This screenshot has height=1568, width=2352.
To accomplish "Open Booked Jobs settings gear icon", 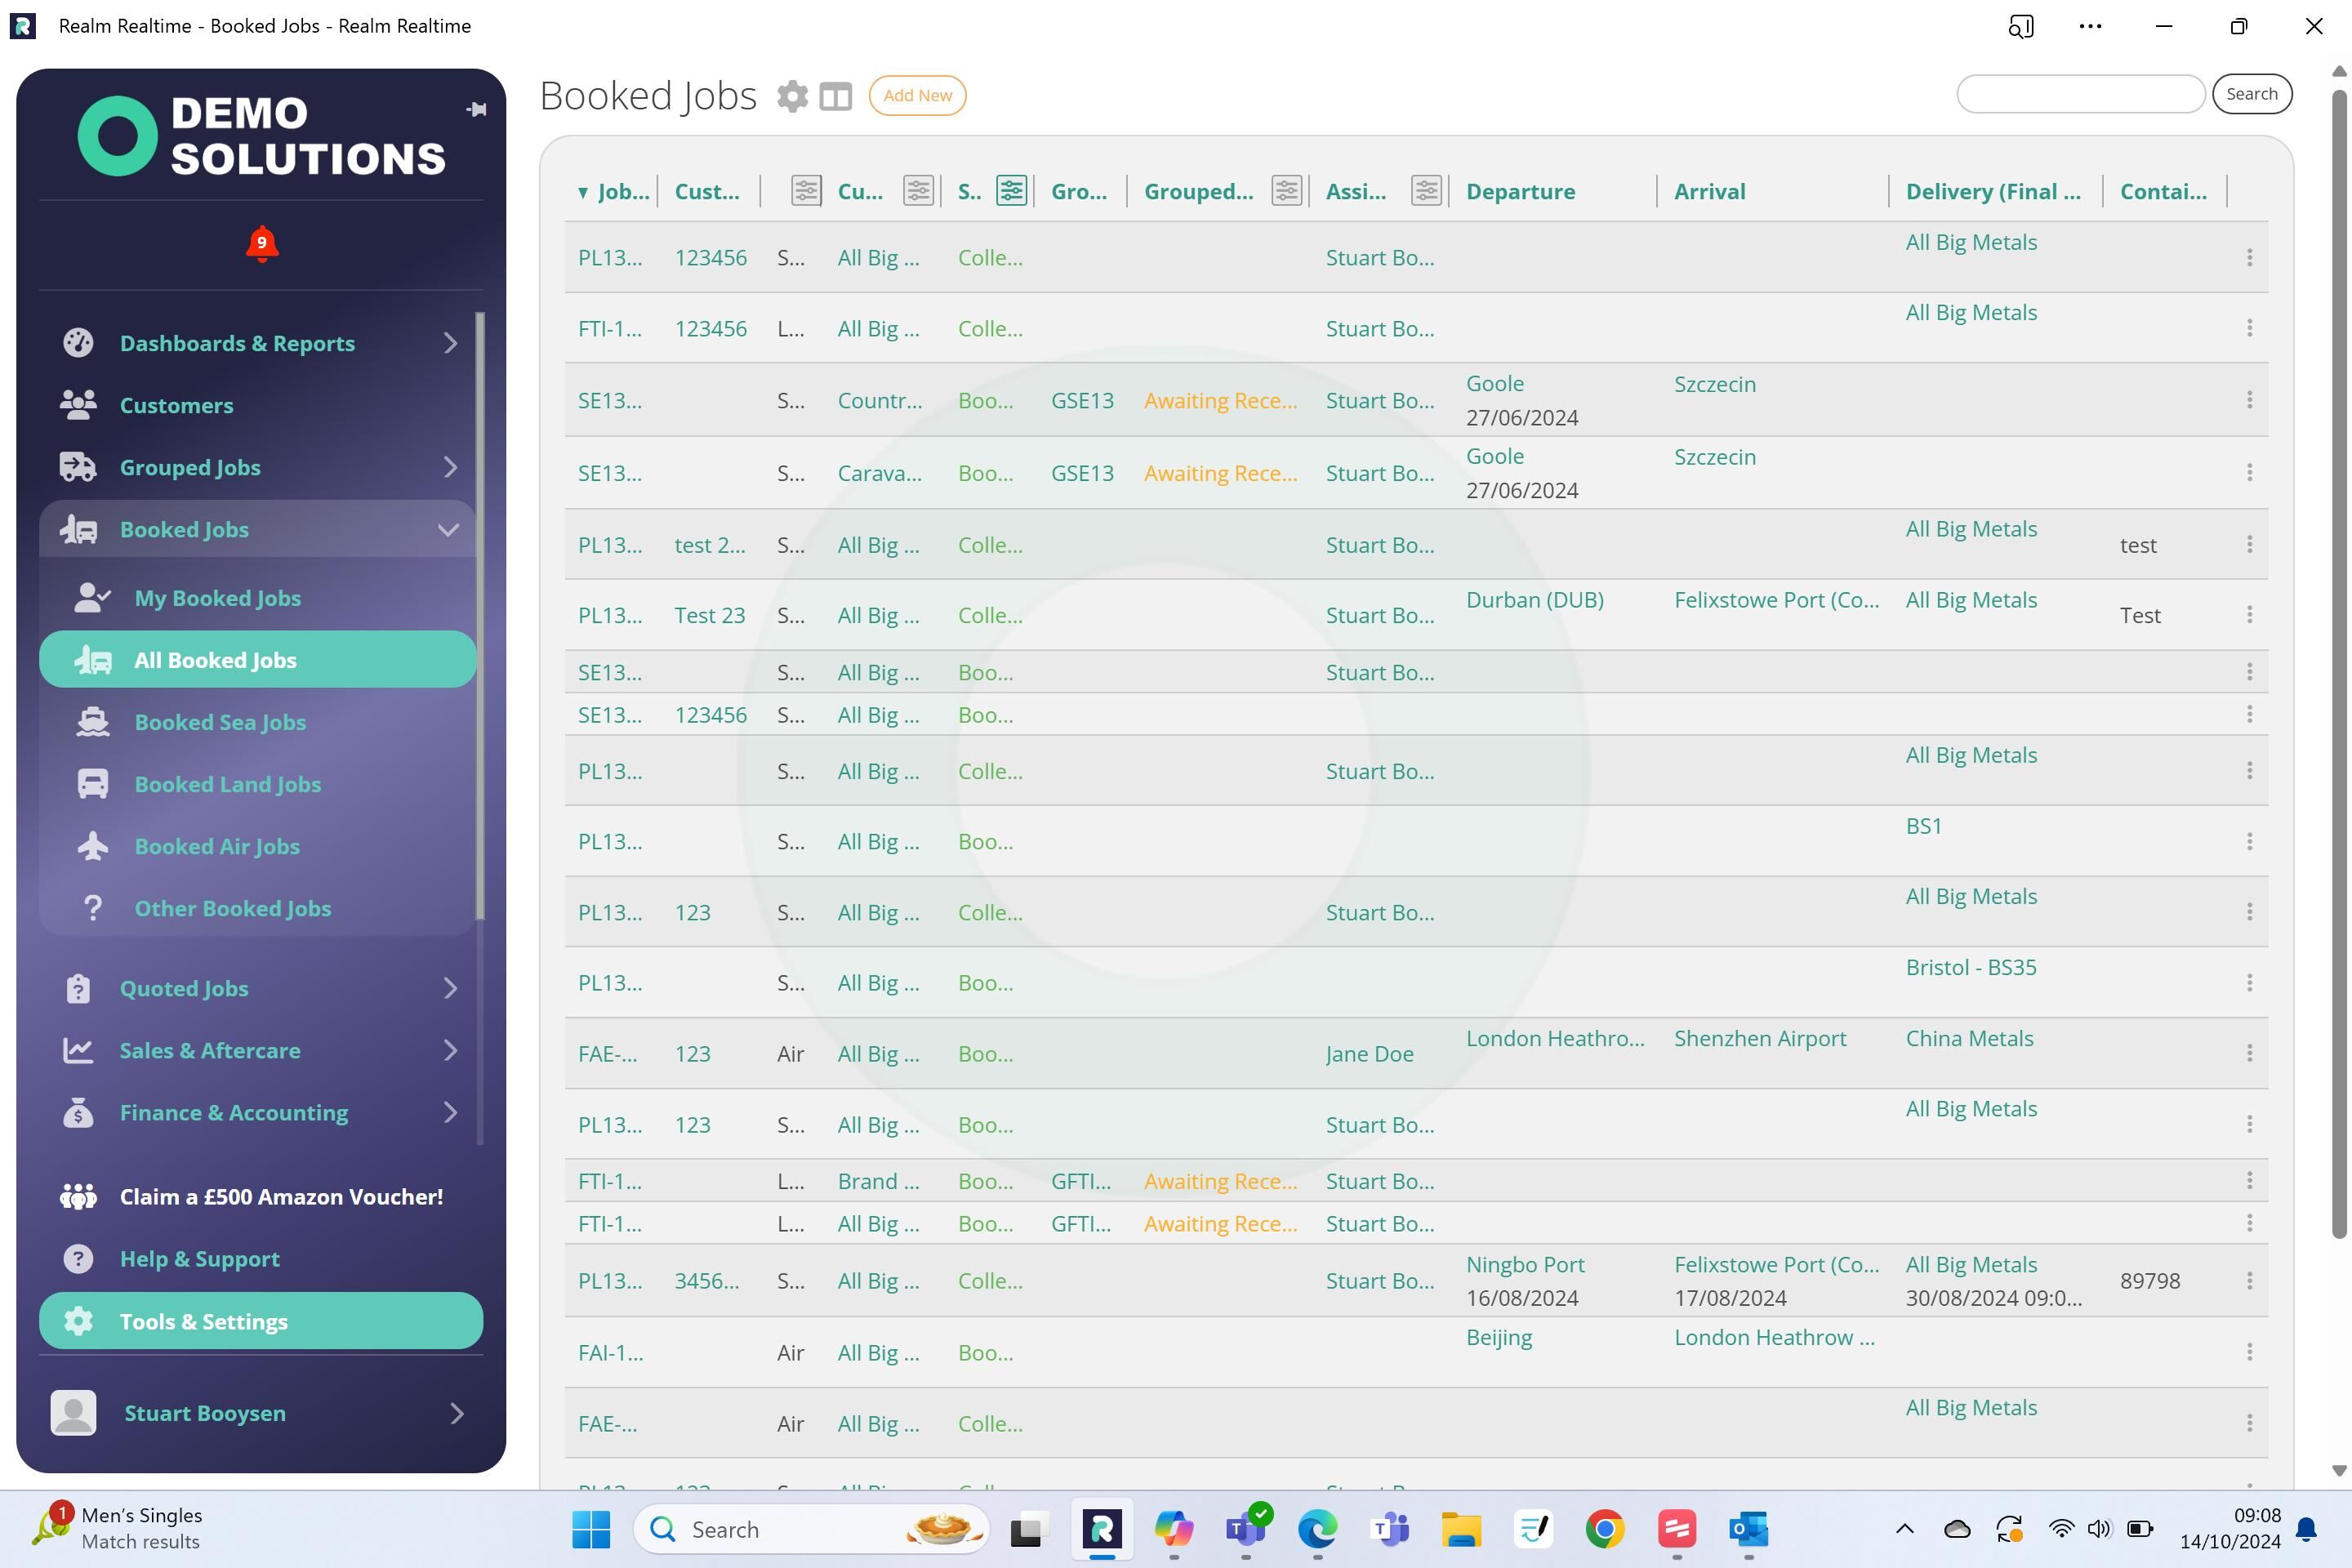I will pos(792,96).
